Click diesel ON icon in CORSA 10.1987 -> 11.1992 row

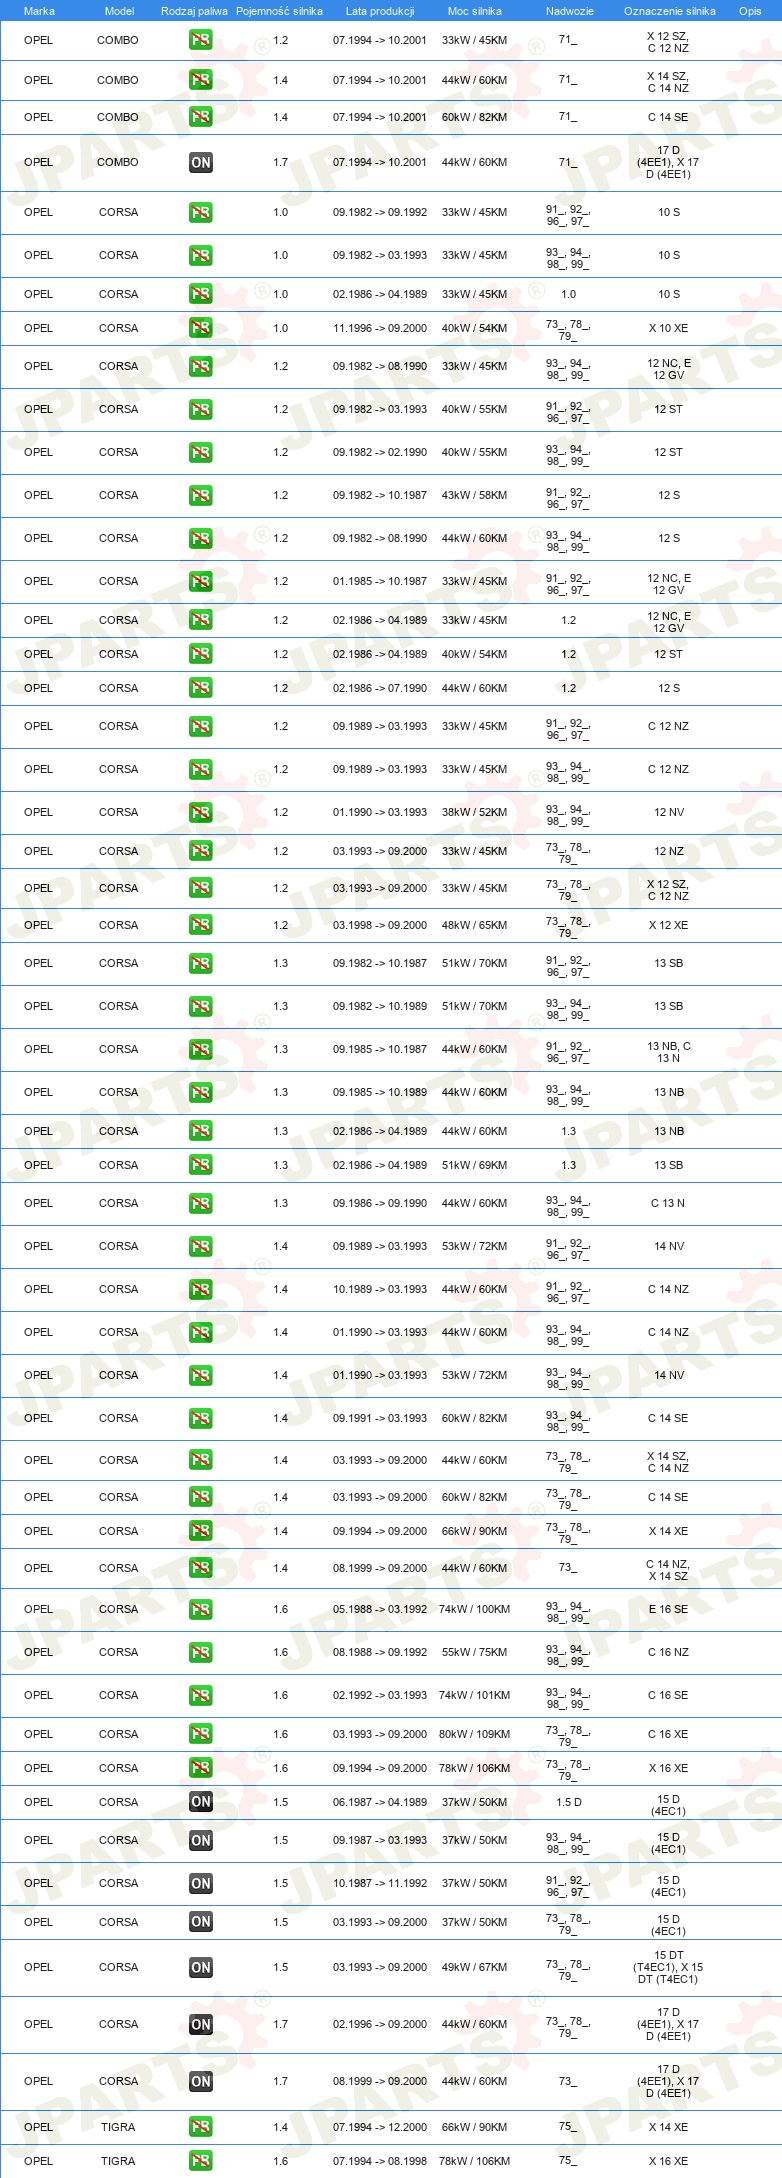(201, 1884)
